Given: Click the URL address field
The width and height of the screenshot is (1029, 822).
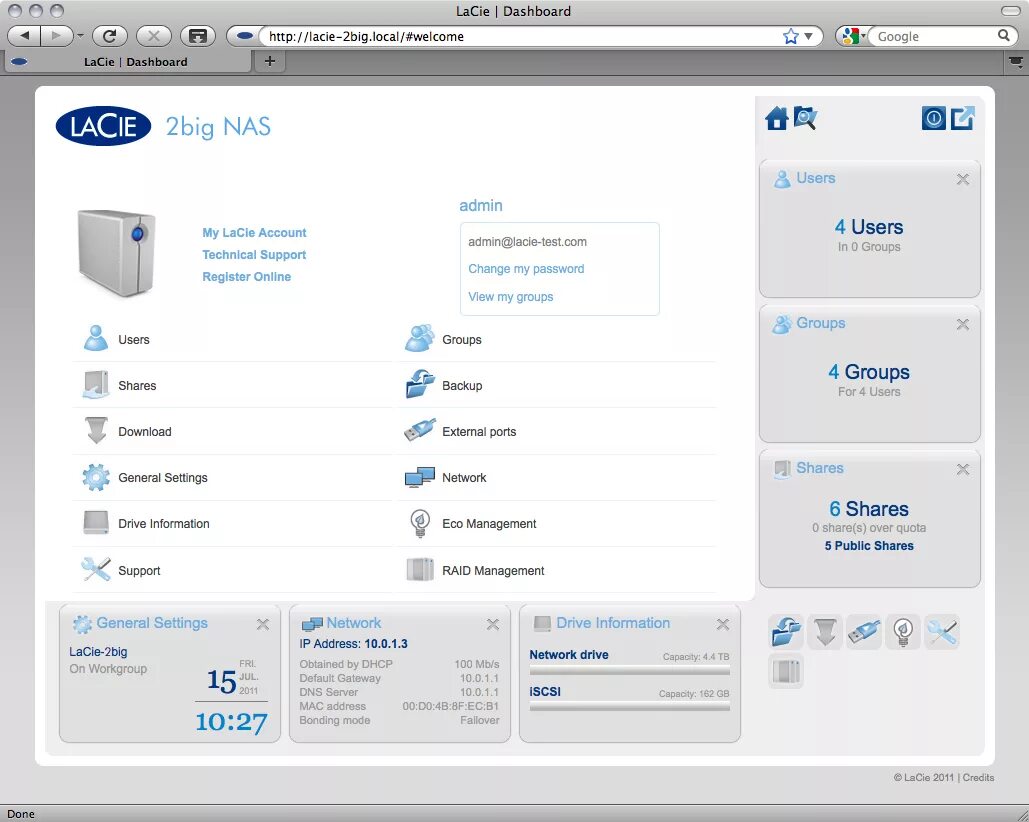Looking at the screenshot, I should 518,36.
